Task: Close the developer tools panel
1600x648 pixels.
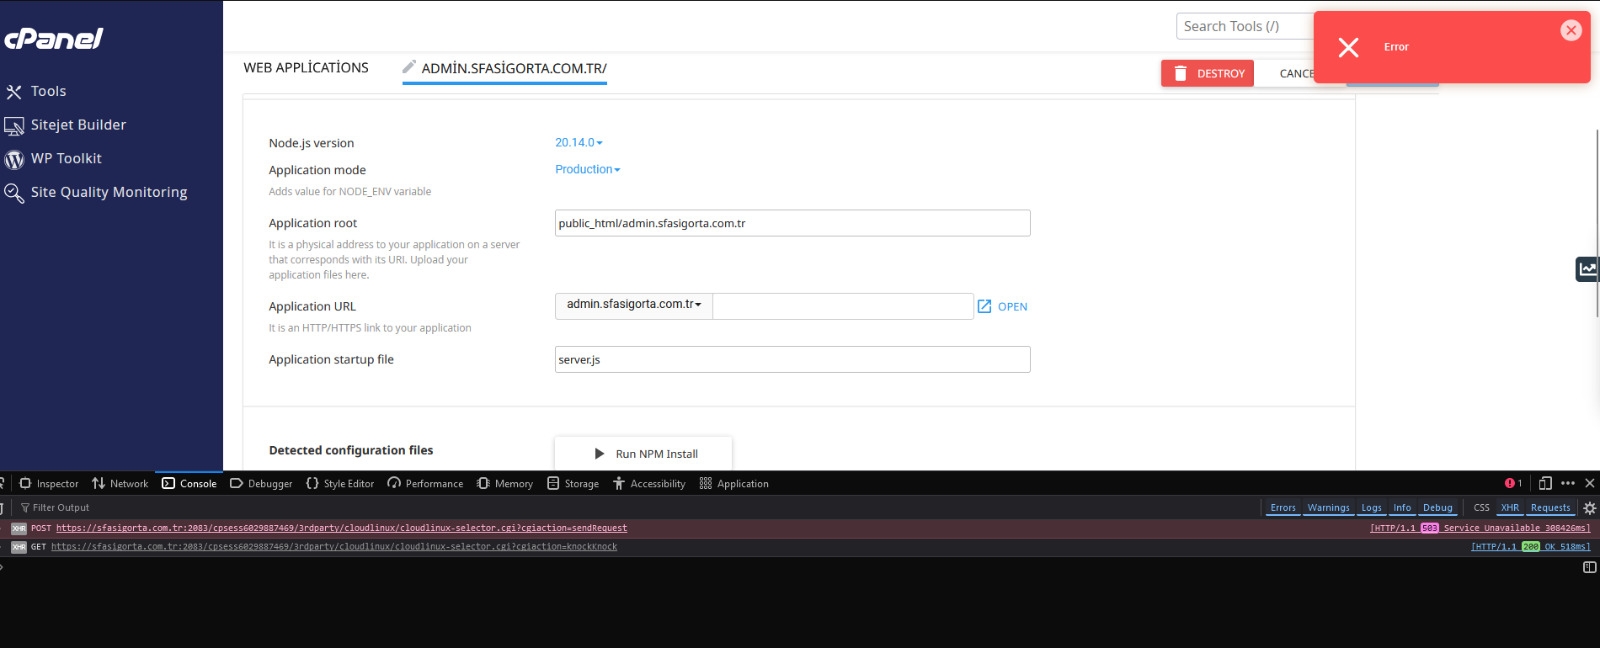Action: (1590, 483)
